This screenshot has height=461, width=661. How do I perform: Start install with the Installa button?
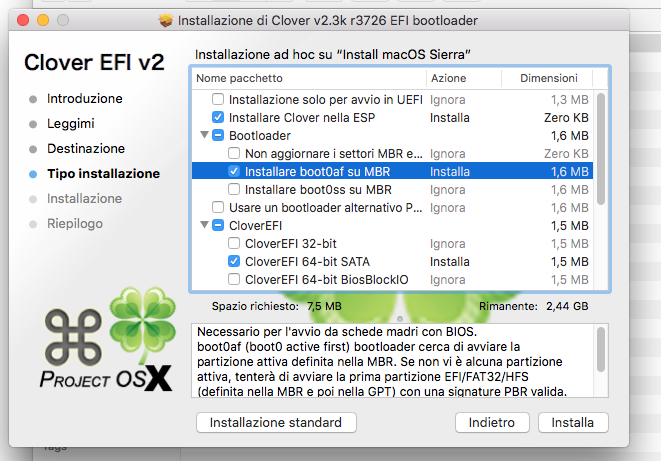573,422
